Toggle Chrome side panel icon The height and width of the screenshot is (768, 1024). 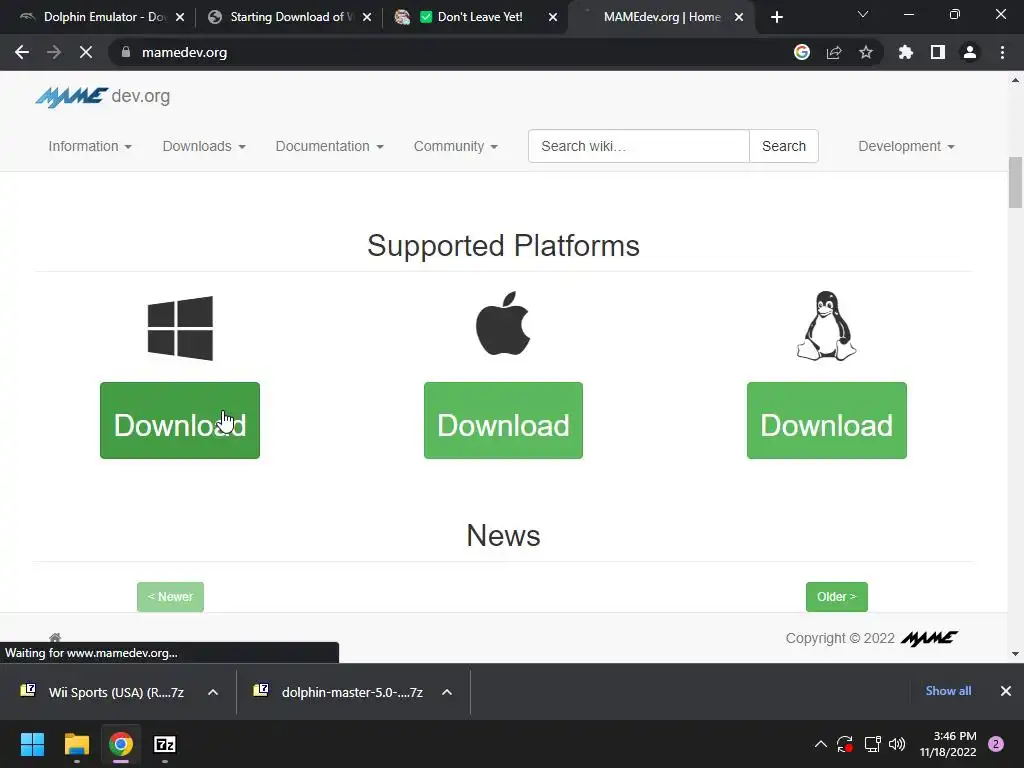point(938,52)
